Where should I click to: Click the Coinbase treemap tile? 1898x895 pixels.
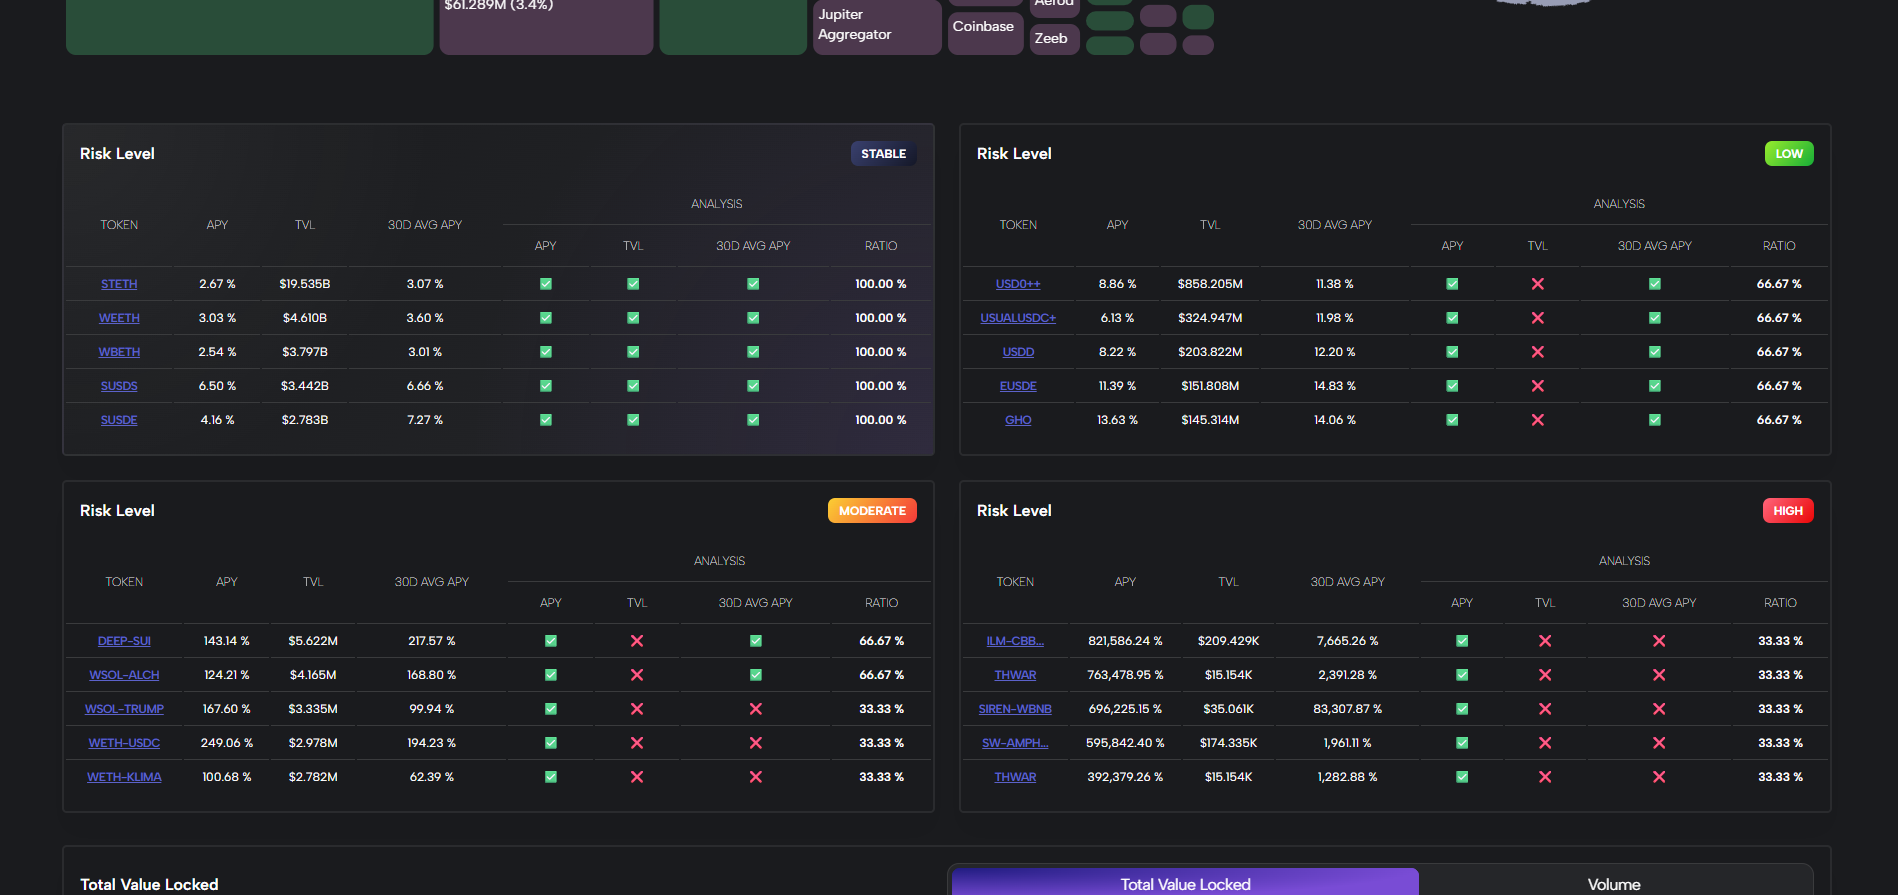tap(983, 29)
